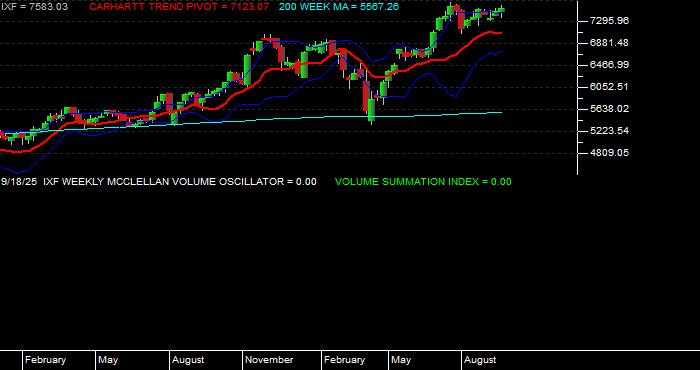Click the last August timeline label
Screen dimensions: 700x370
480,360
